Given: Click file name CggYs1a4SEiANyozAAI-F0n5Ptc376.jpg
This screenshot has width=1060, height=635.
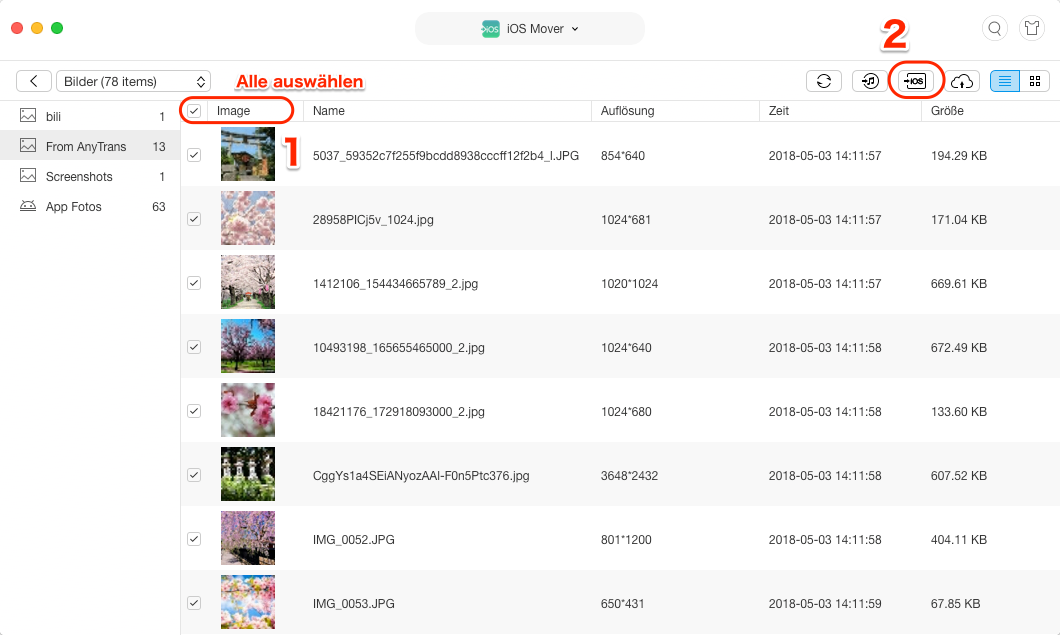Looking at the screenshot, I should pyautogui.click(x=421, y=475).
